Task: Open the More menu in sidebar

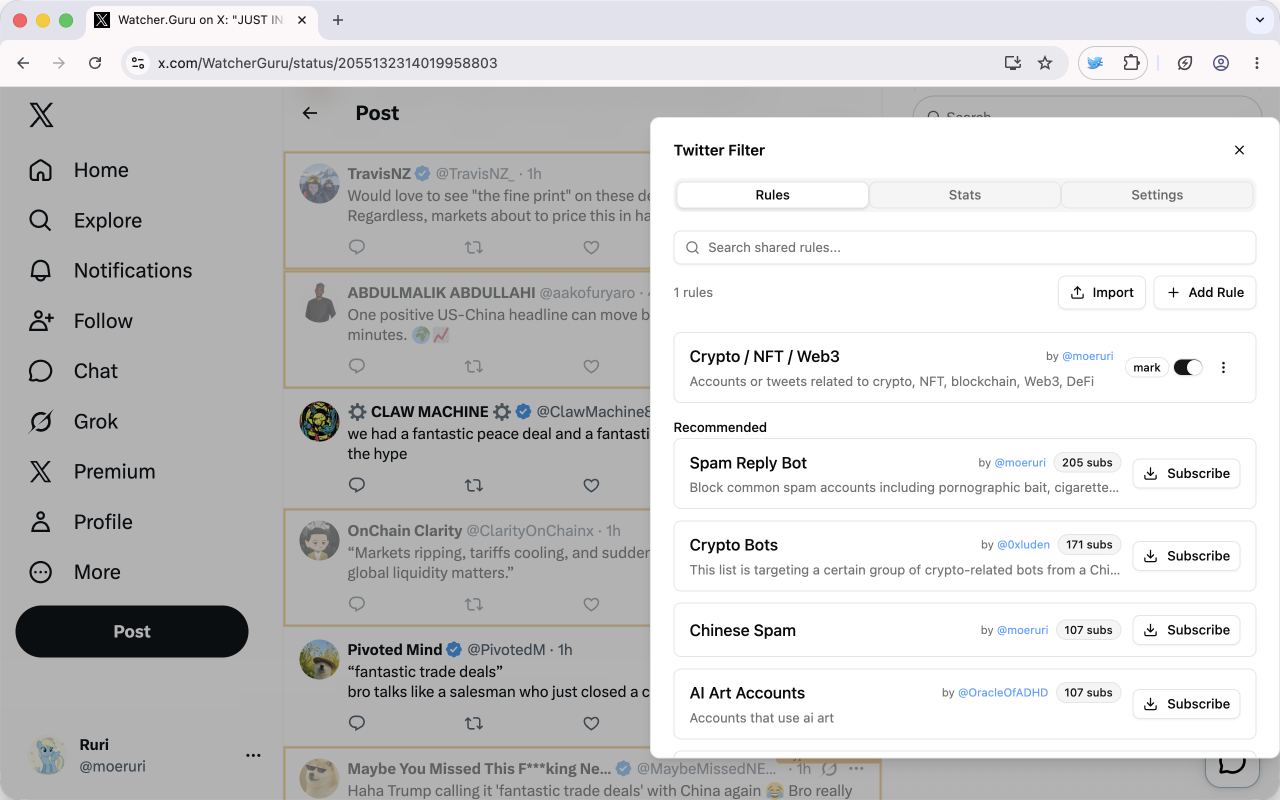Action: point(74,572)
